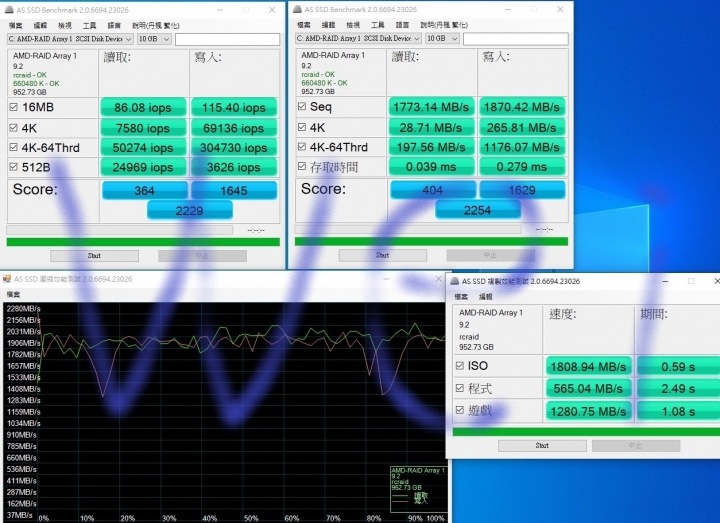720x523 pixels.
Task: Click the 0.279 ms write access value
Action: [522, 167]
